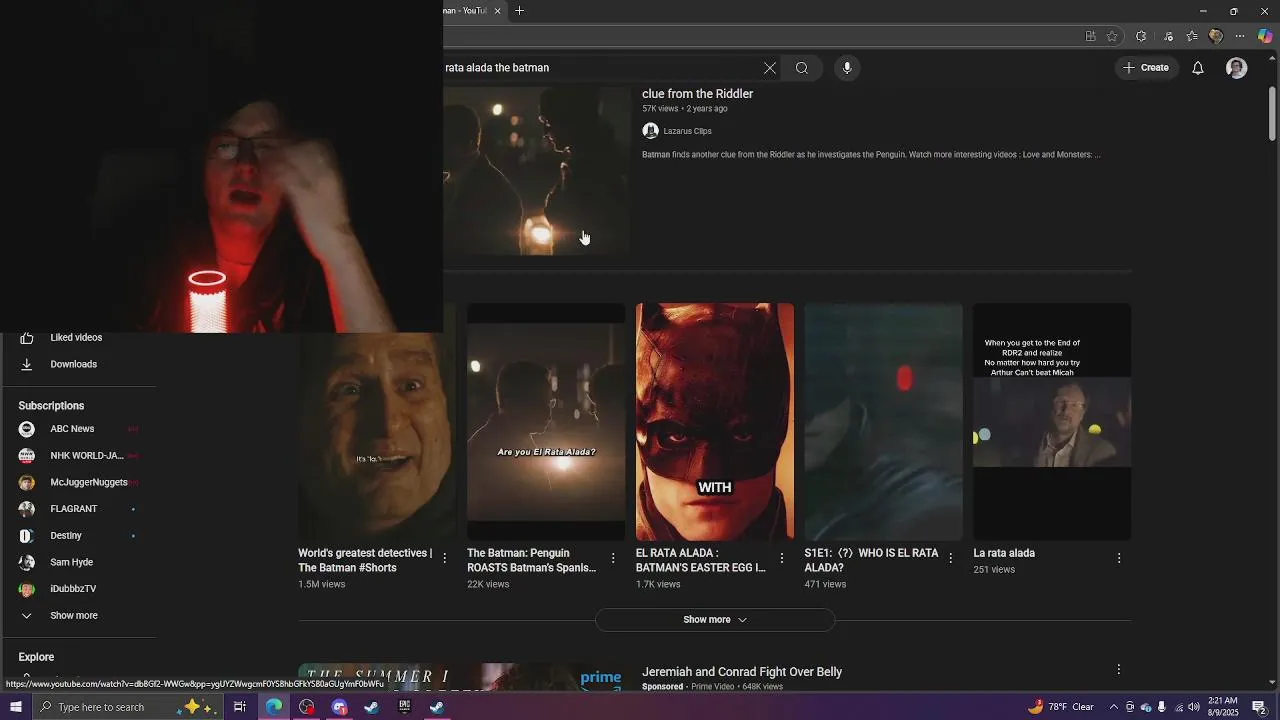Open Task View on taskbar
The image size is (1280, 720).
(x=240, y=707)
